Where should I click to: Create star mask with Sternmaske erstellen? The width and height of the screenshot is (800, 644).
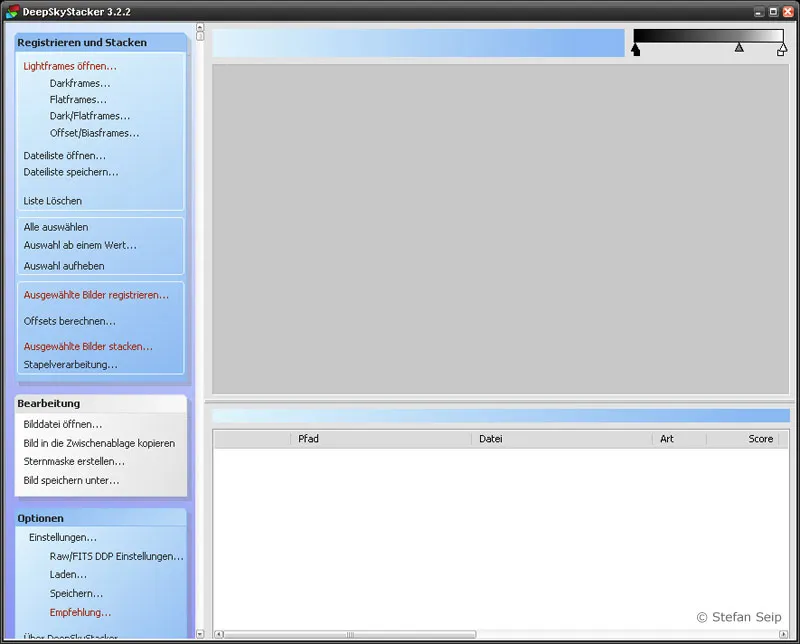coord(74,461)
